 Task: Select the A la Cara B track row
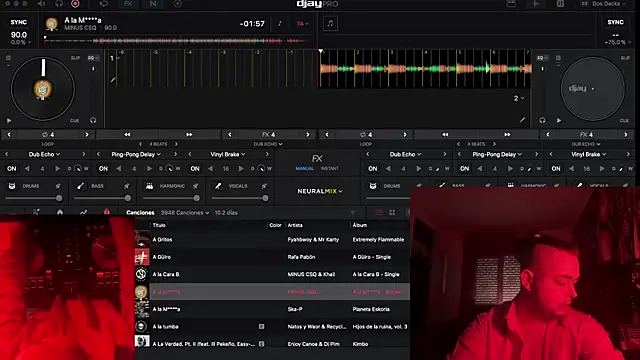pyautogui.click(x=272, y=274)
